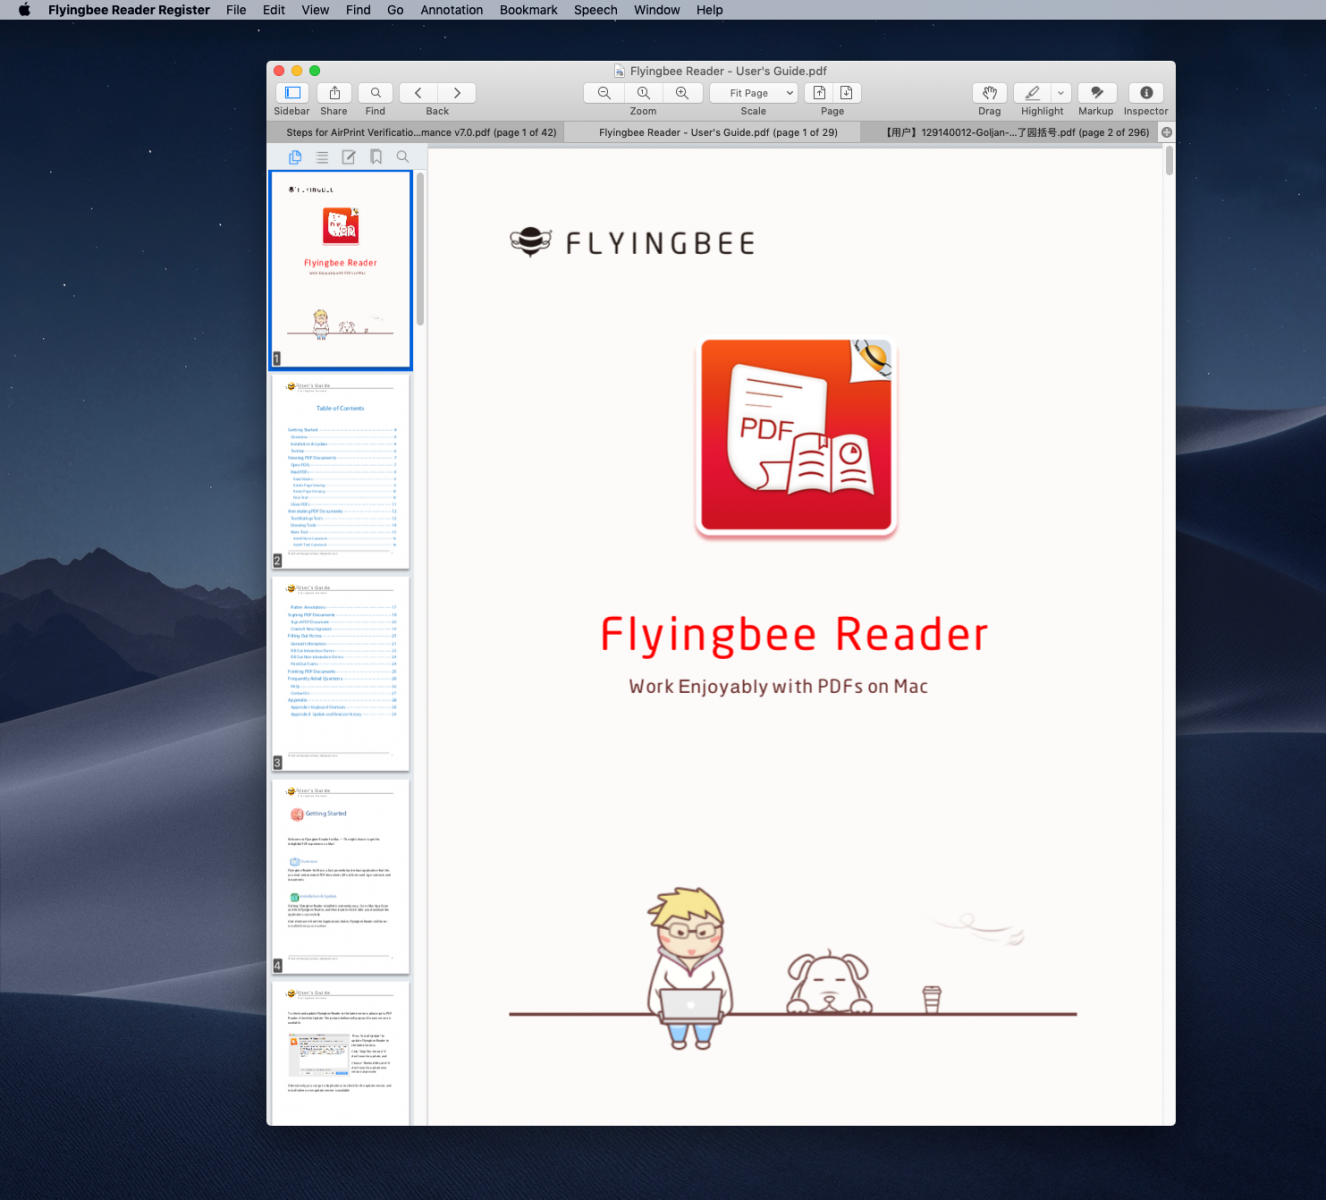1326x1200 pixels.
Task: Show the outline list in sidebar
Action: coord(322,157)
